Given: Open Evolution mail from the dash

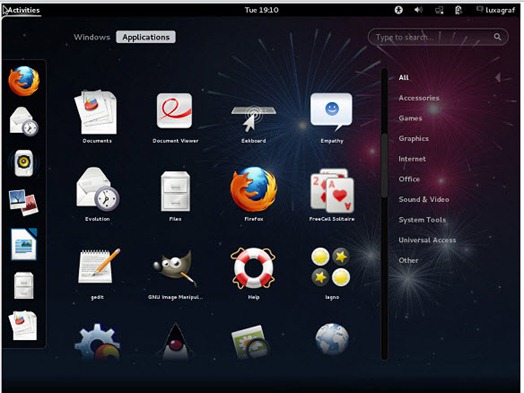Looking at the screenshot, I should click(x=24, y=122).
